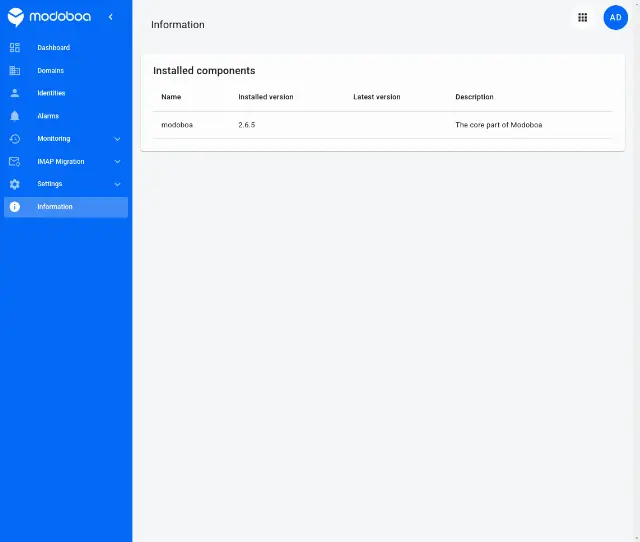
Task: Click the Dashboard grid icon
Action: click(x=15, y=48)
